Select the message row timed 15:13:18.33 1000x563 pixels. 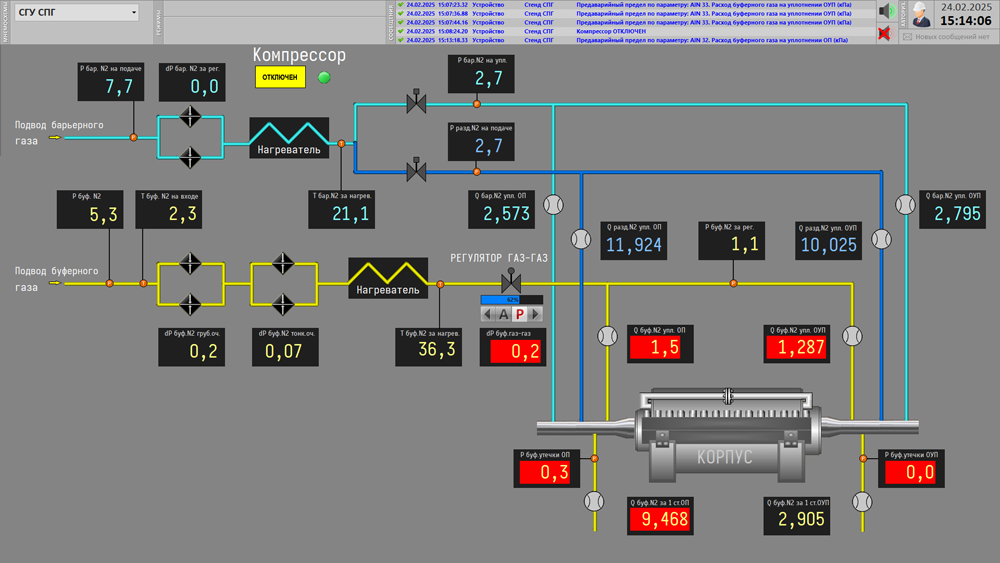click(x=636, y=40)
